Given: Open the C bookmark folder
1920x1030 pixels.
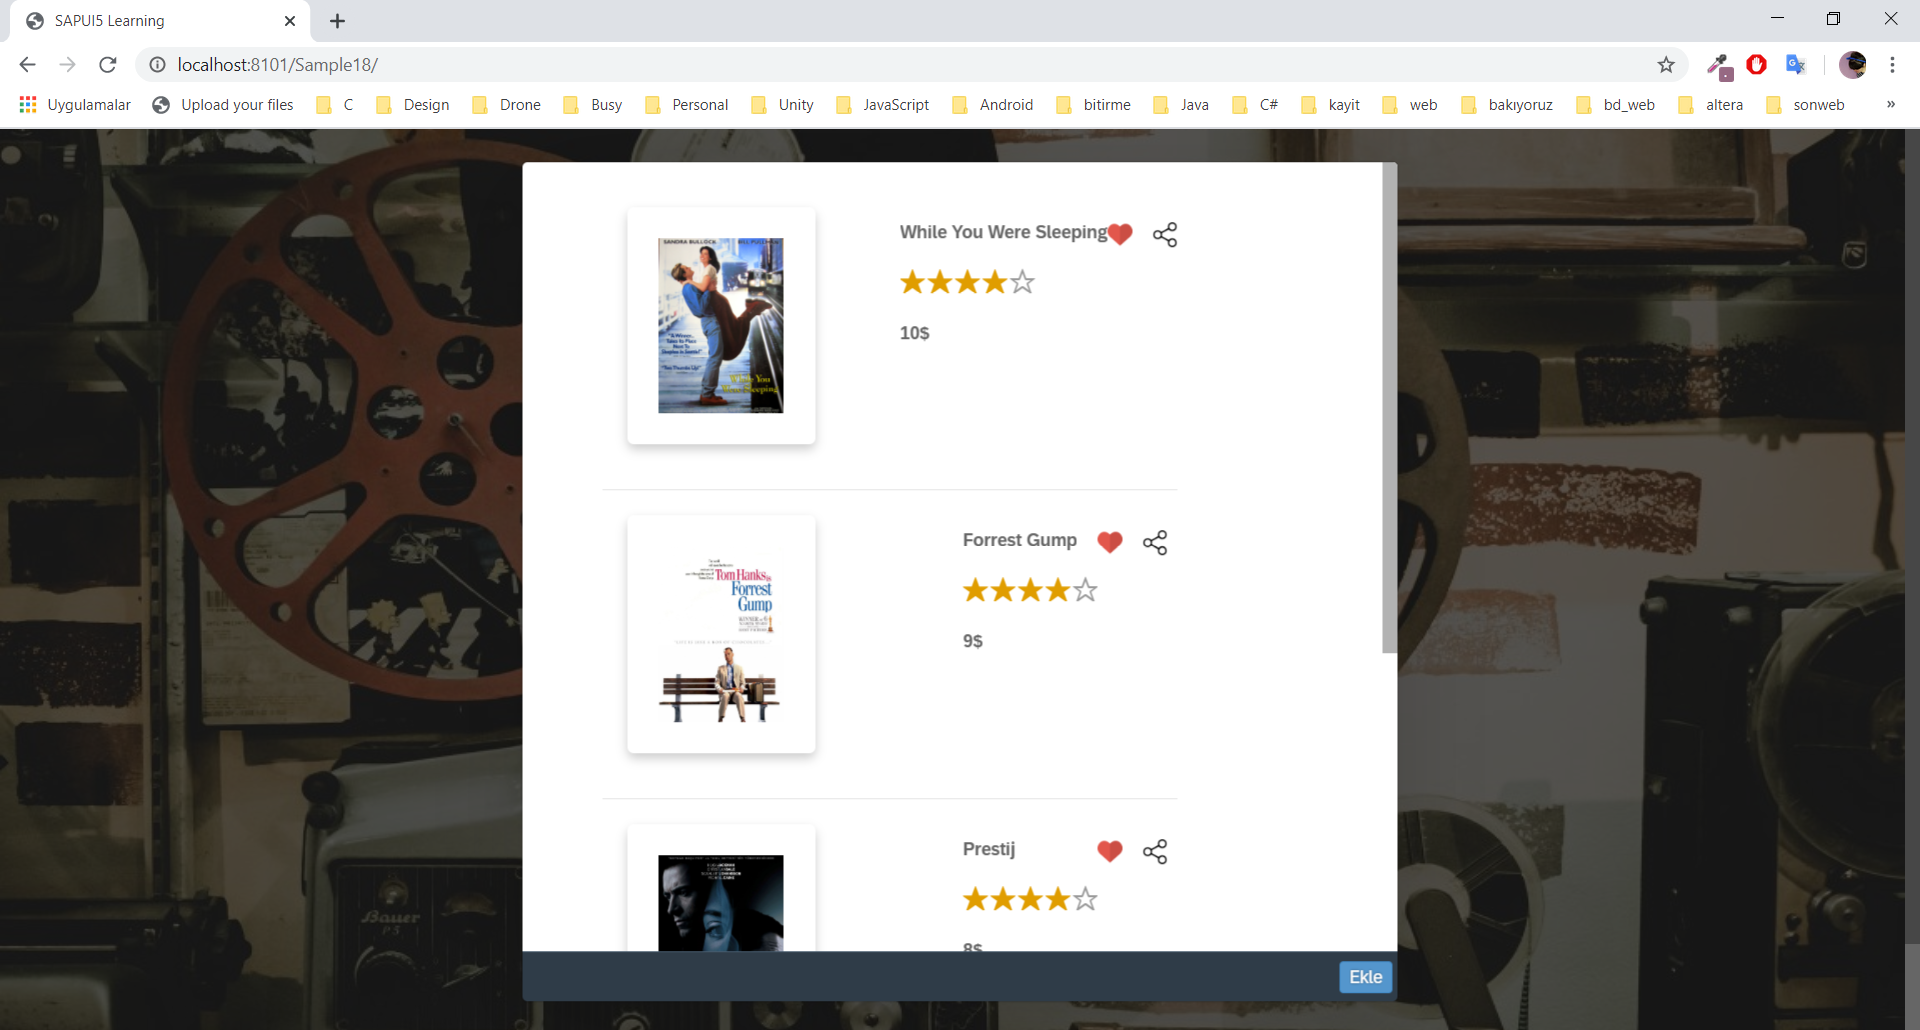Looking at the screenshot, I should pos(335,104).
